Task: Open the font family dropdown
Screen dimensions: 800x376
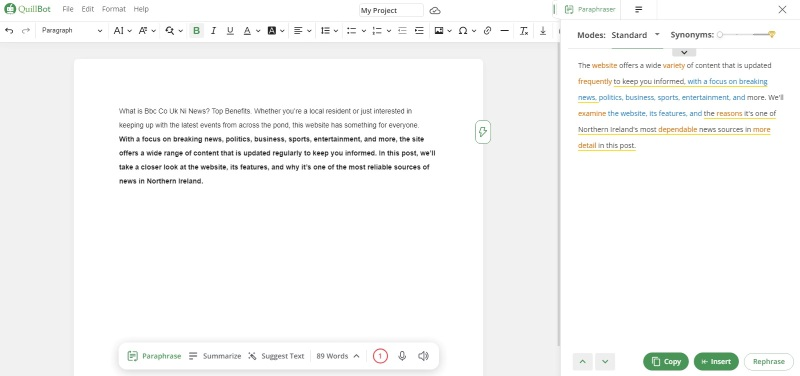Action: [147, 31]
